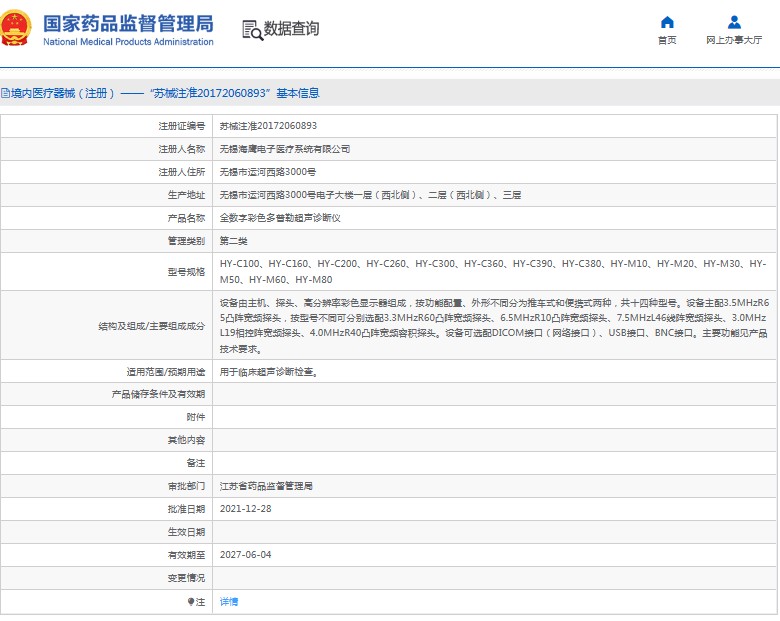Click the 备注 row label
Image resolution: width=780 pixels, height=621 pixels.
click(195, 463)
